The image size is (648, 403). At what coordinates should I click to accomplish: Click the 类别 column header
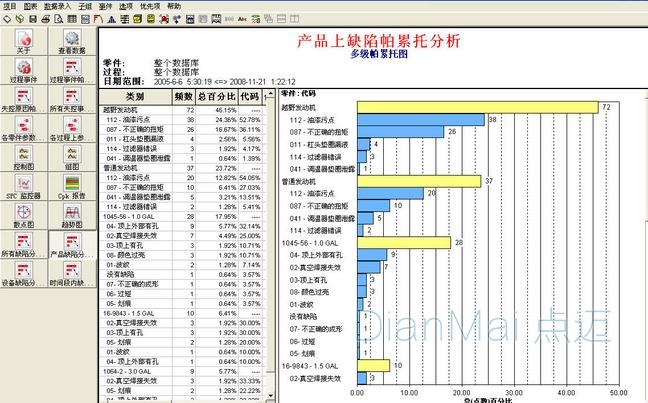coord(136,97)
